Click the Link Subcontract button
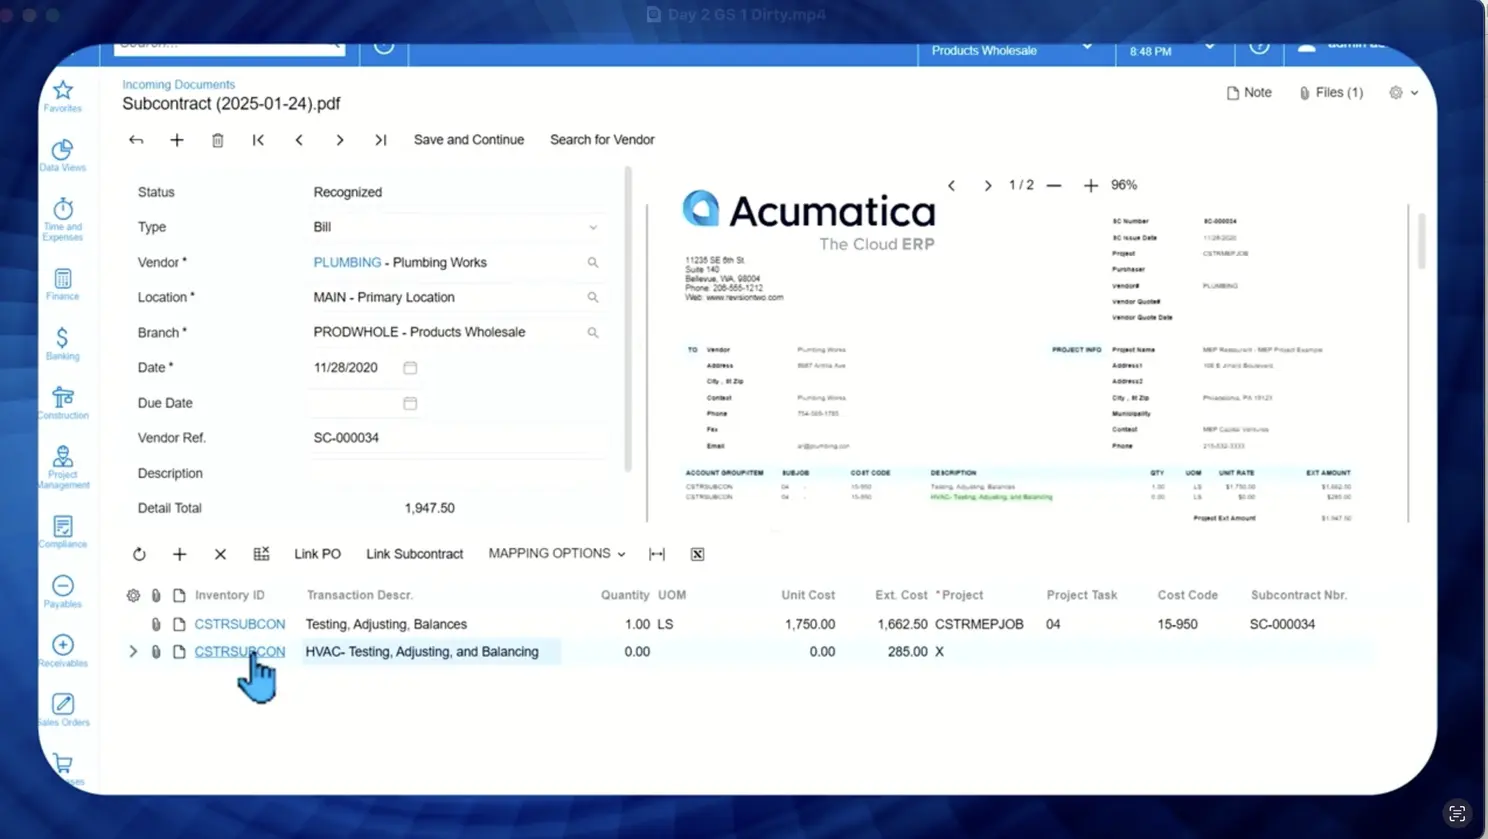 414,554
